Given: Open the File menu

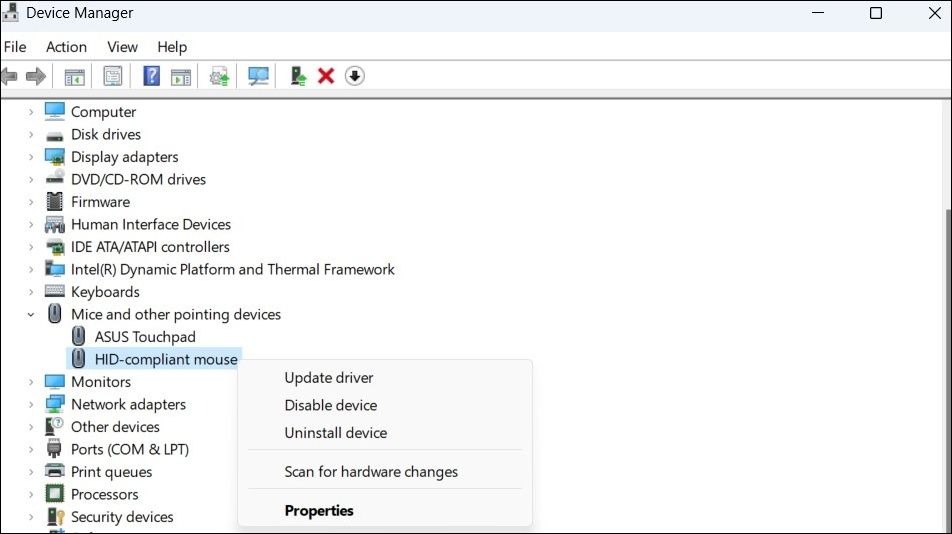Looking at the screenshot, I should pos(15,47).
